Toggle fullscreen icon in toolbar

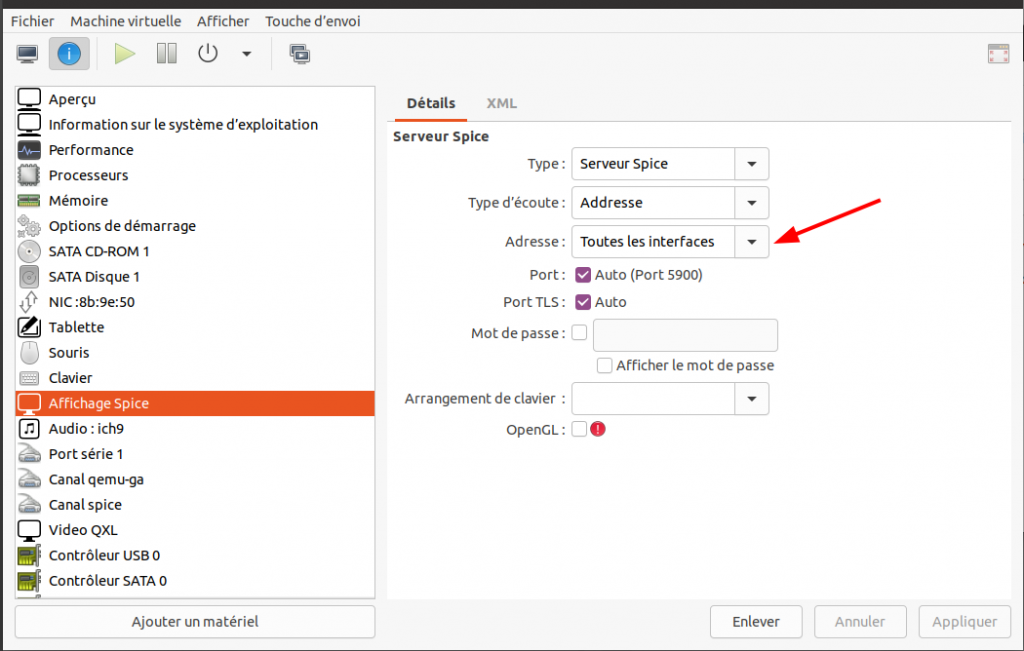tap(998, 54)
